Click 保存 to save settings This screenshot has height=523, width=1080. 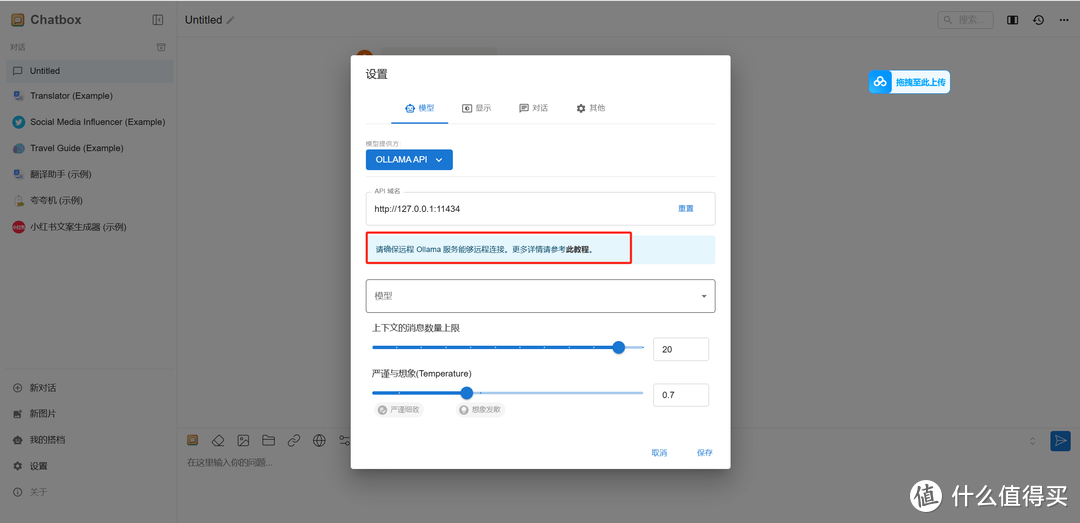click(705, 453)
